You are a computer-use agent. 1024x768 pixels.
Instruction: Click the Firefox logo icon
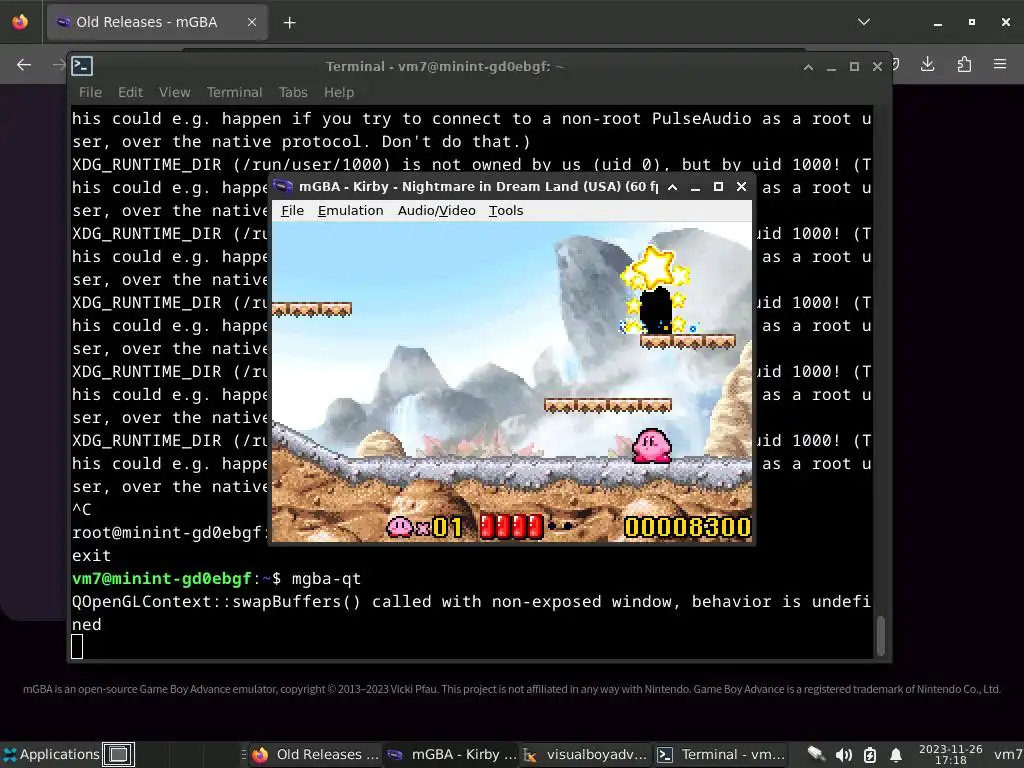[x=20, y=22]
